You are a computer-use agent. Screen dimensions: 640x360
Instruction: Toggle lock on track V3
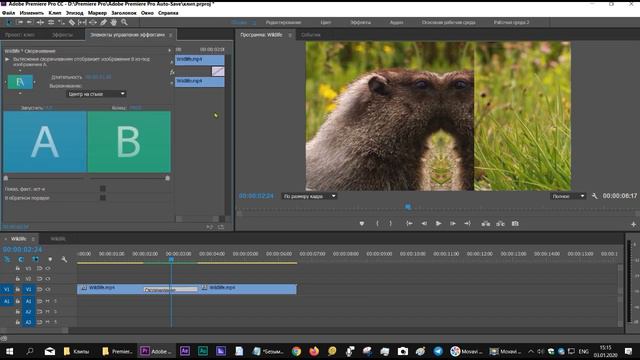[18, 269]
